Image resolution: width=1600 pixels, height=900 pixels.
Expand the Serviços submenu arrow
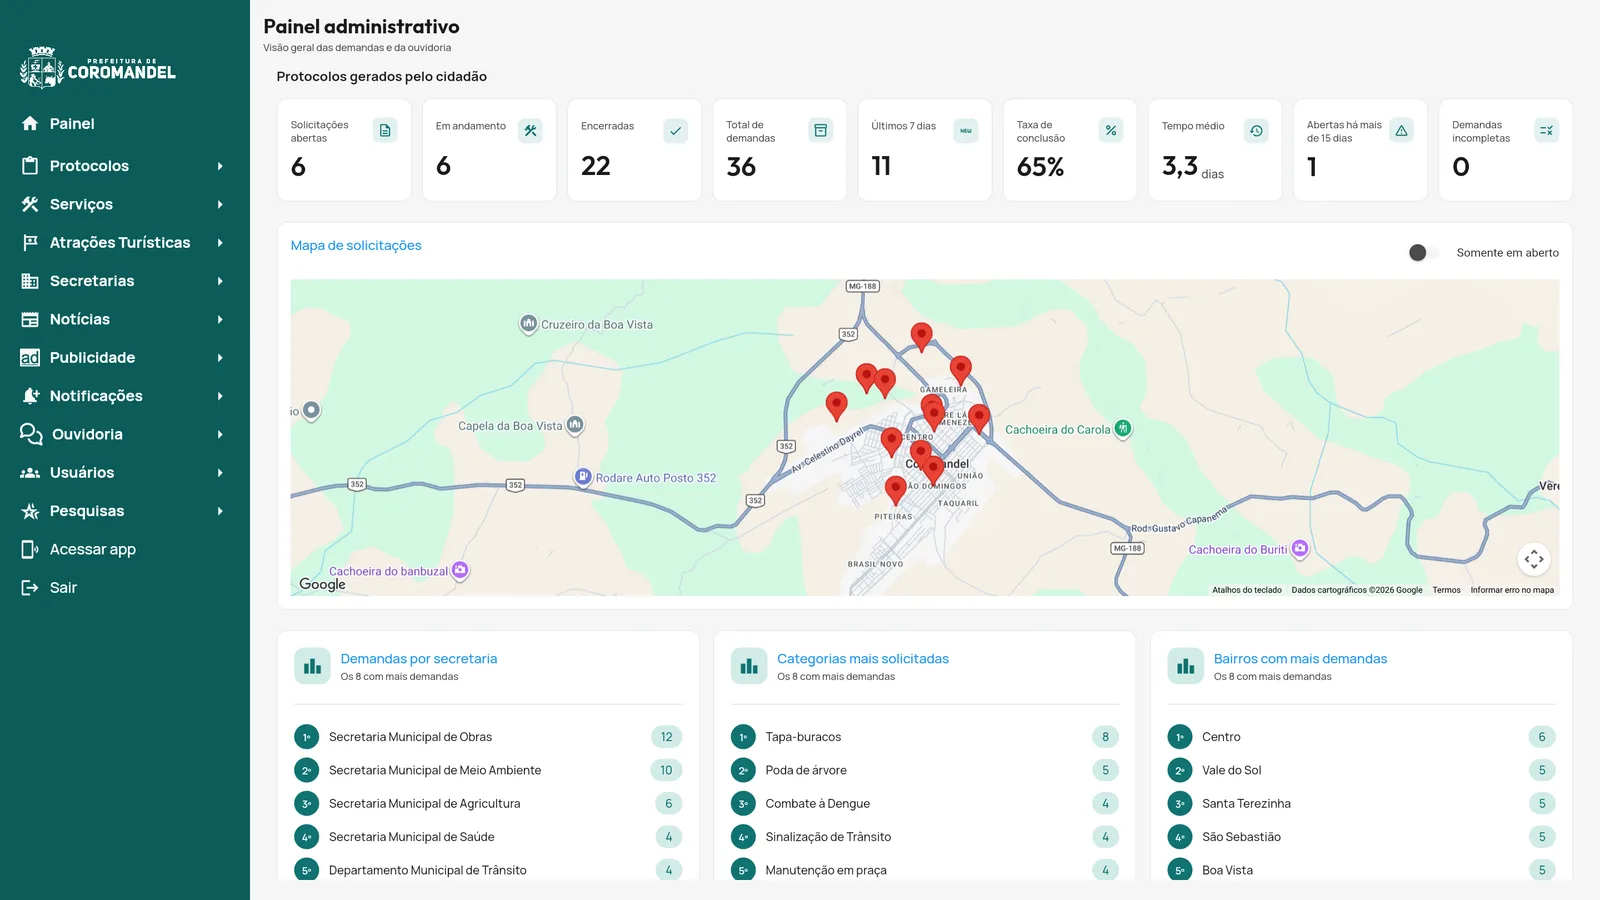(x=220, y=204)
